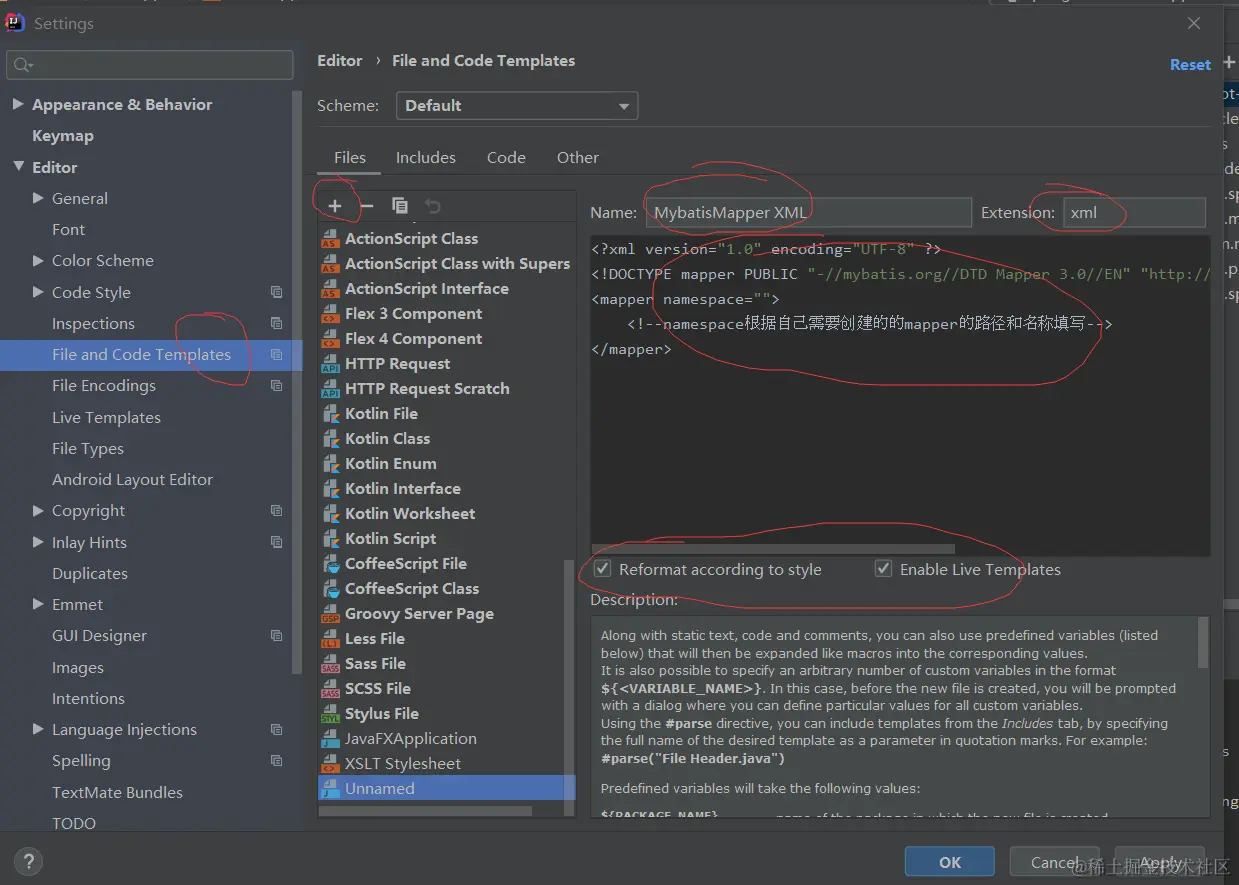The image size is (1239, 885).
Task: Open Keymap settings page
Action: tap(63, 136)
